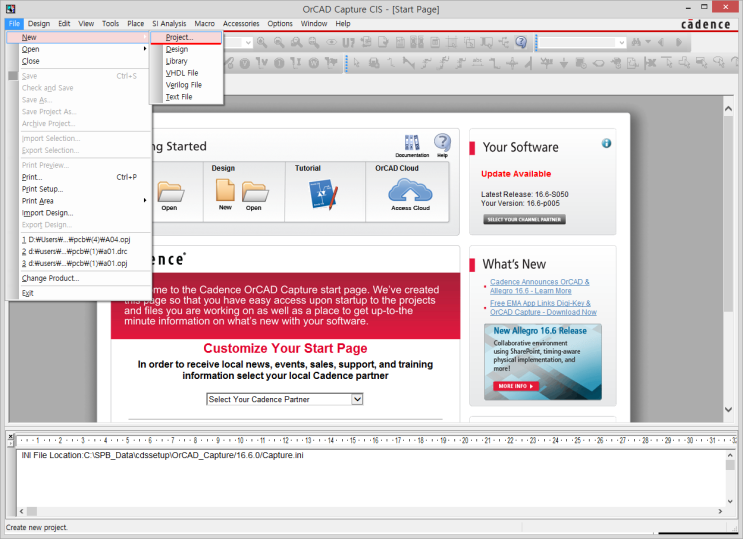The width and height of the screenshot is (743, 539).
Task: Click Print Setup... in File menu
Action: click(78, 189)
